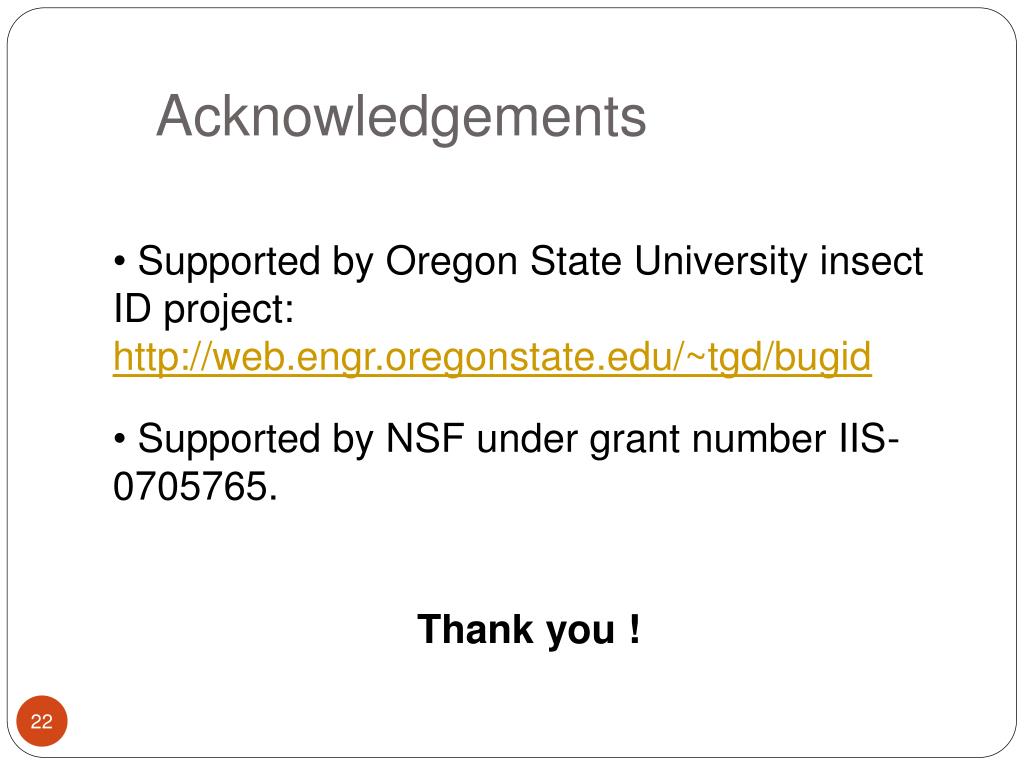Click the text ID project:
This screenshot has width=1024, height=768.
[204, 310]
